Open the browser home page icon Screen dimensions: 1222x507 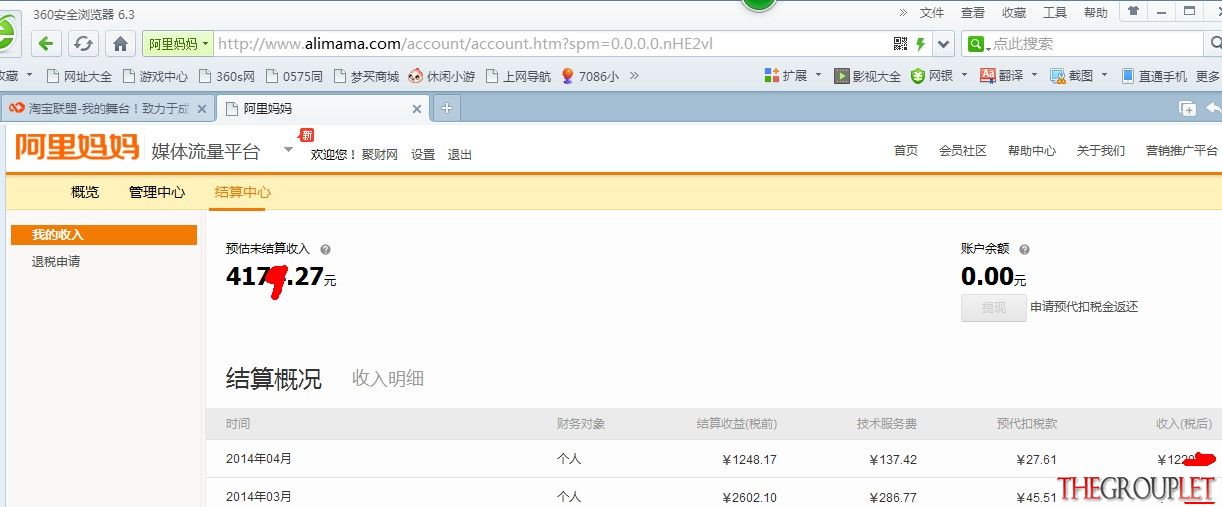tap(121, 44)
